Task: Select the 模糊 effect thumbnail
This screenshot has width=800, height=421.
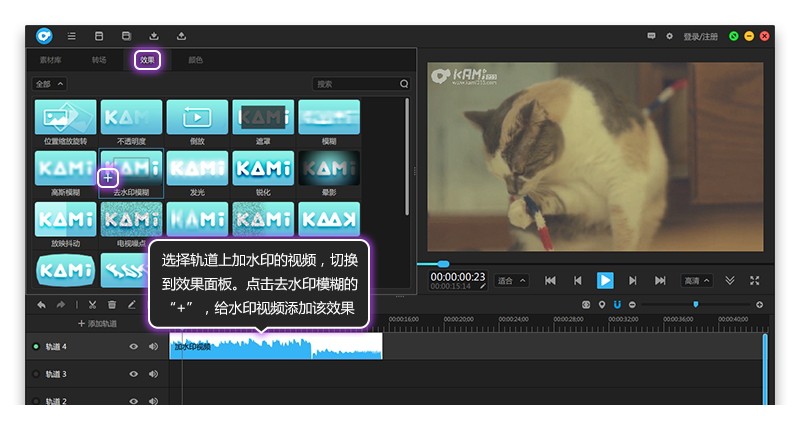Action: (x=329, y=117)
